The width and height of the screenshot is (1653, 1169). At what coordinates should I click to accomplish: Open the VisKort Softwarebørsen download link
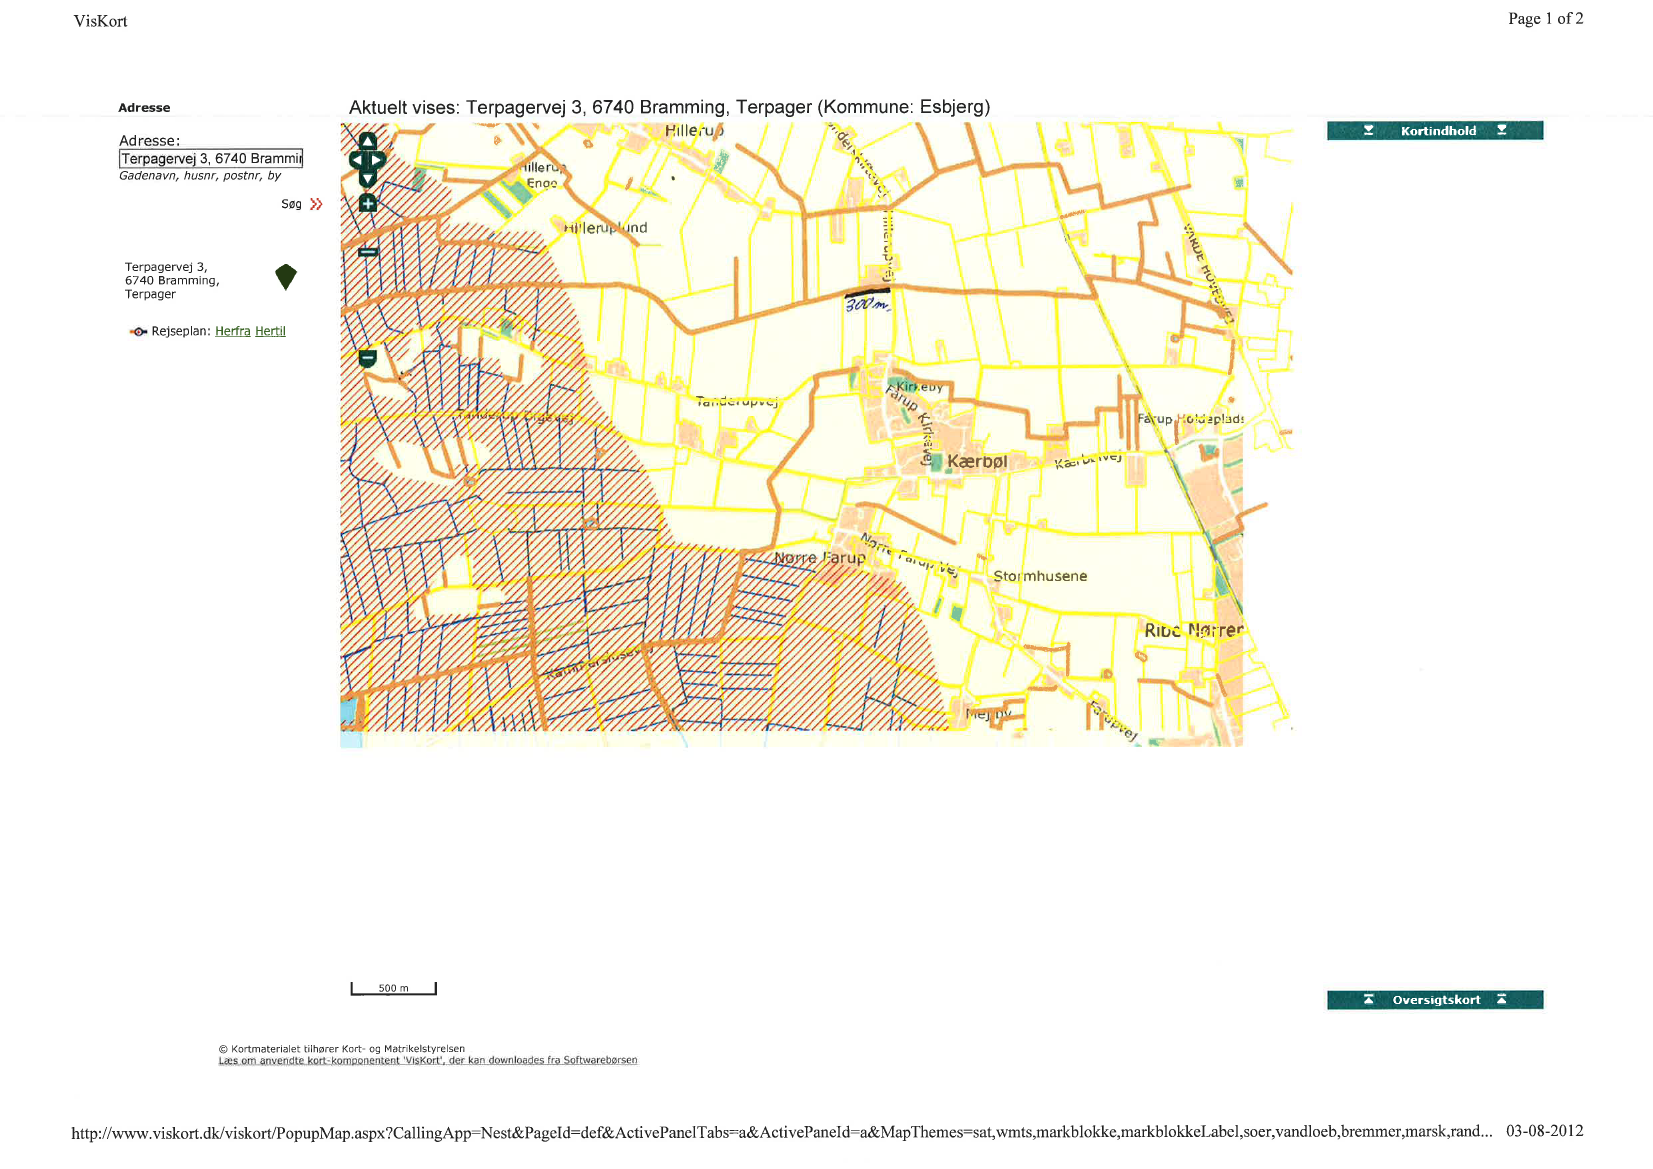428,1060
